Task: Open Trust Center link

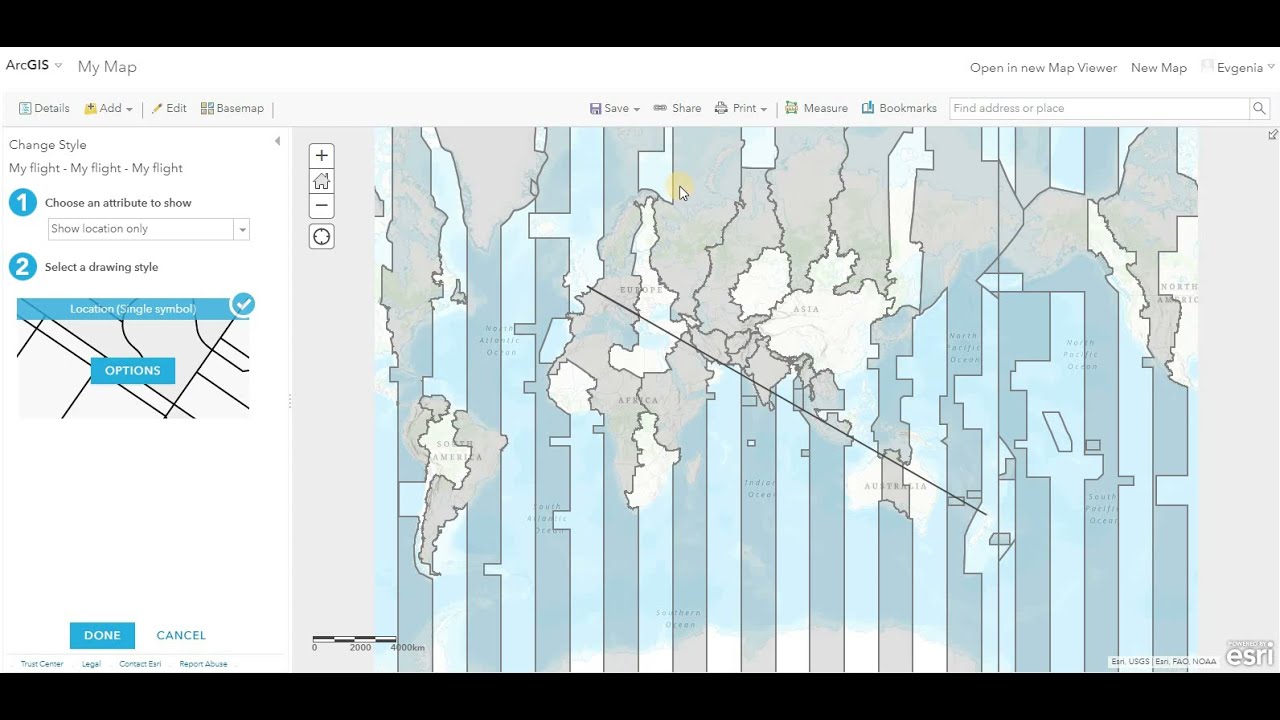Action: click(42, 664)
